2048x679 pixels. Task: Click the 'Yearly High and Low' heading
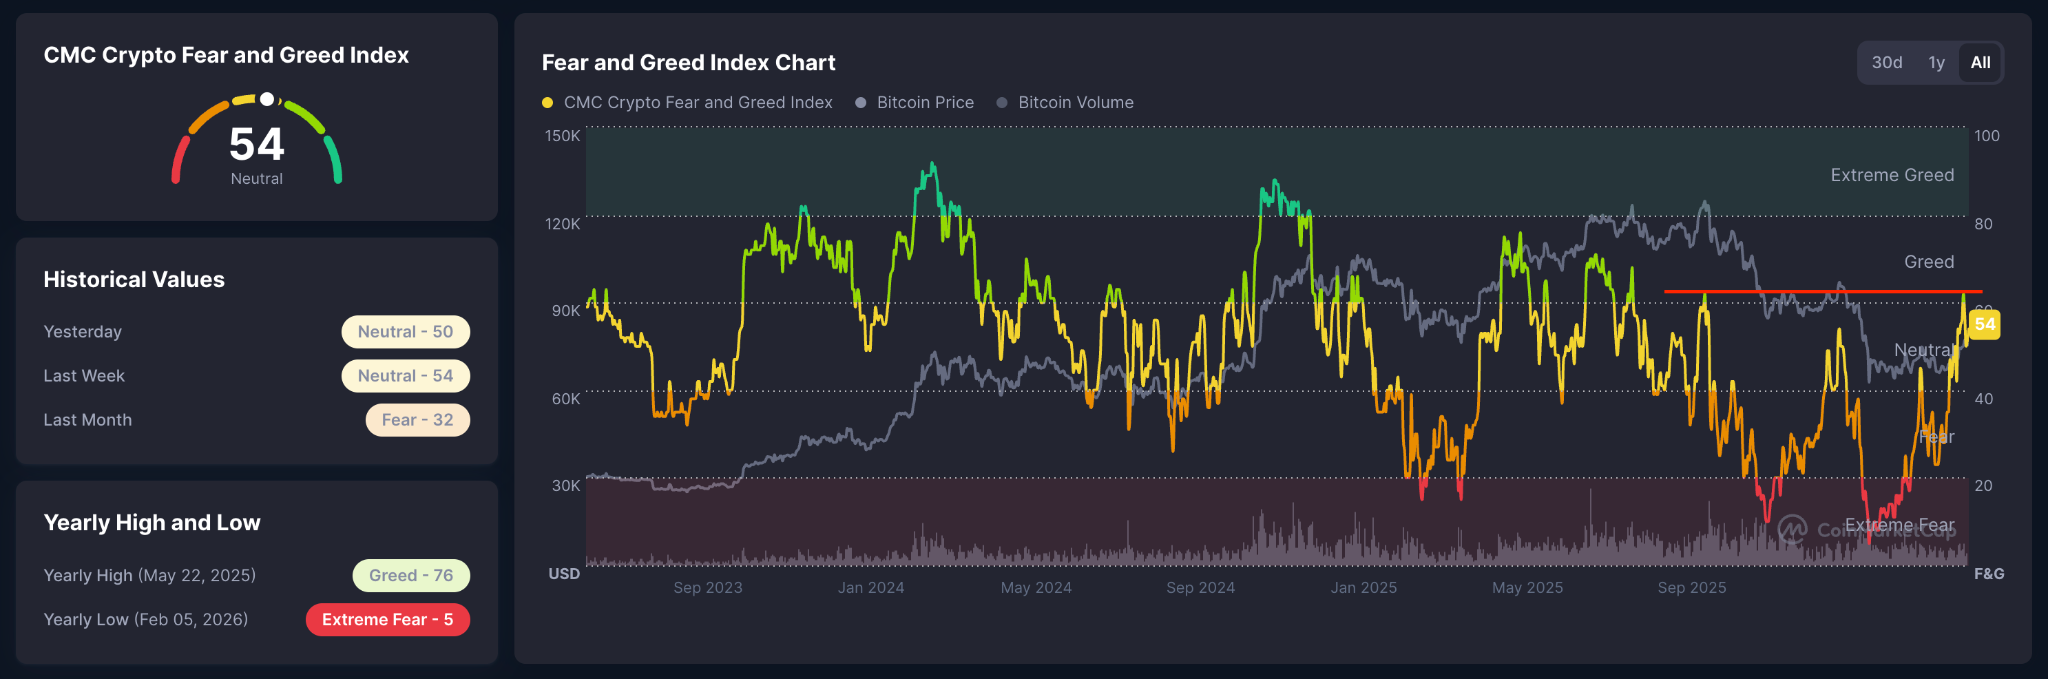(x=152, y=523)
